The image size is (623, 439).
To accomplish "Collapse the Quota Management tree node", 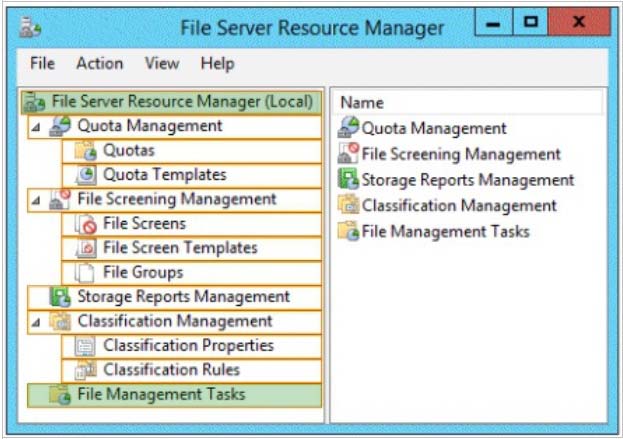I will click(36, 127).
